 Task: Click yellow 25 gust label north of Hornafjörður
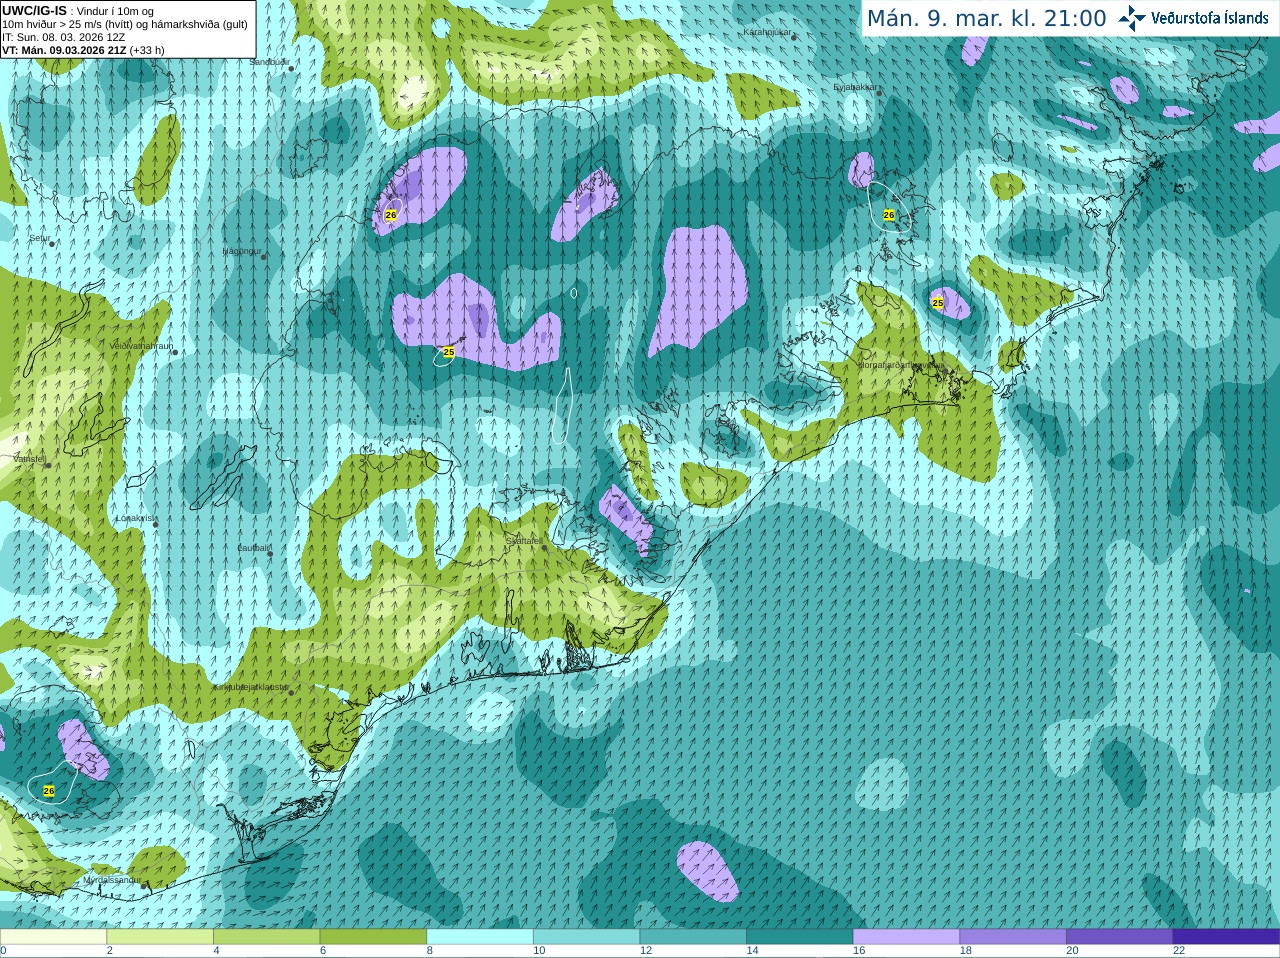pos(938,302)
